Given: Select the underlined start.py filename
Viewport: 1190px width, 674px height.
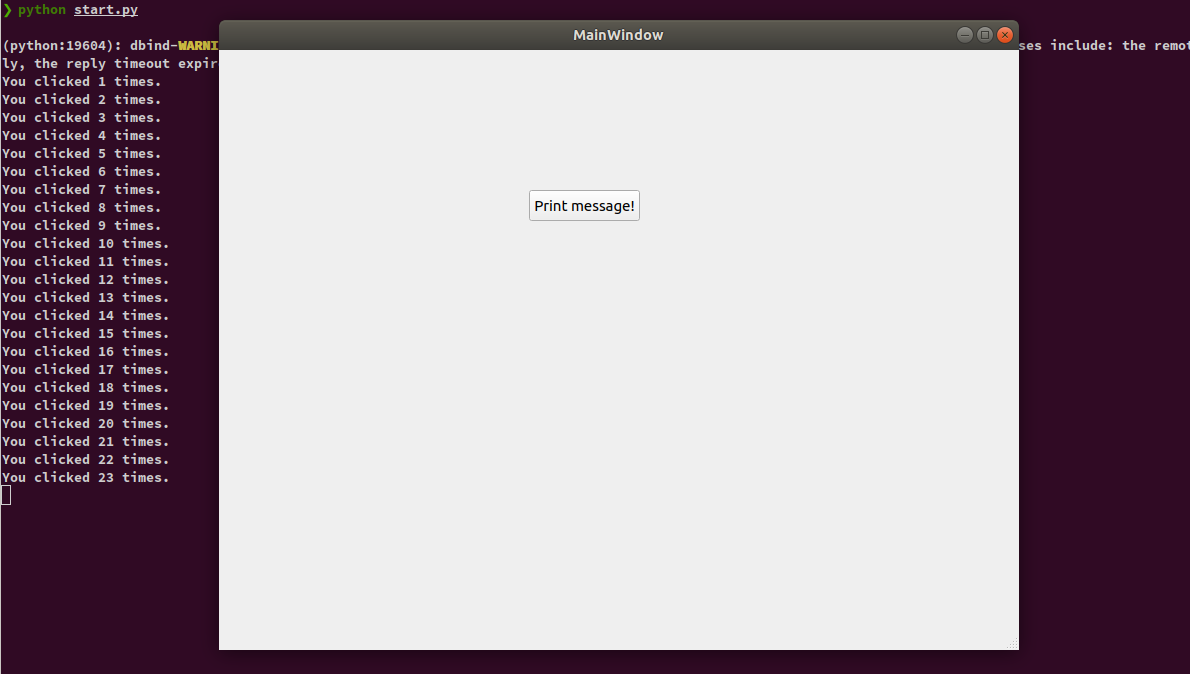Looking at the screenshot, I should [x=105, y=10].
